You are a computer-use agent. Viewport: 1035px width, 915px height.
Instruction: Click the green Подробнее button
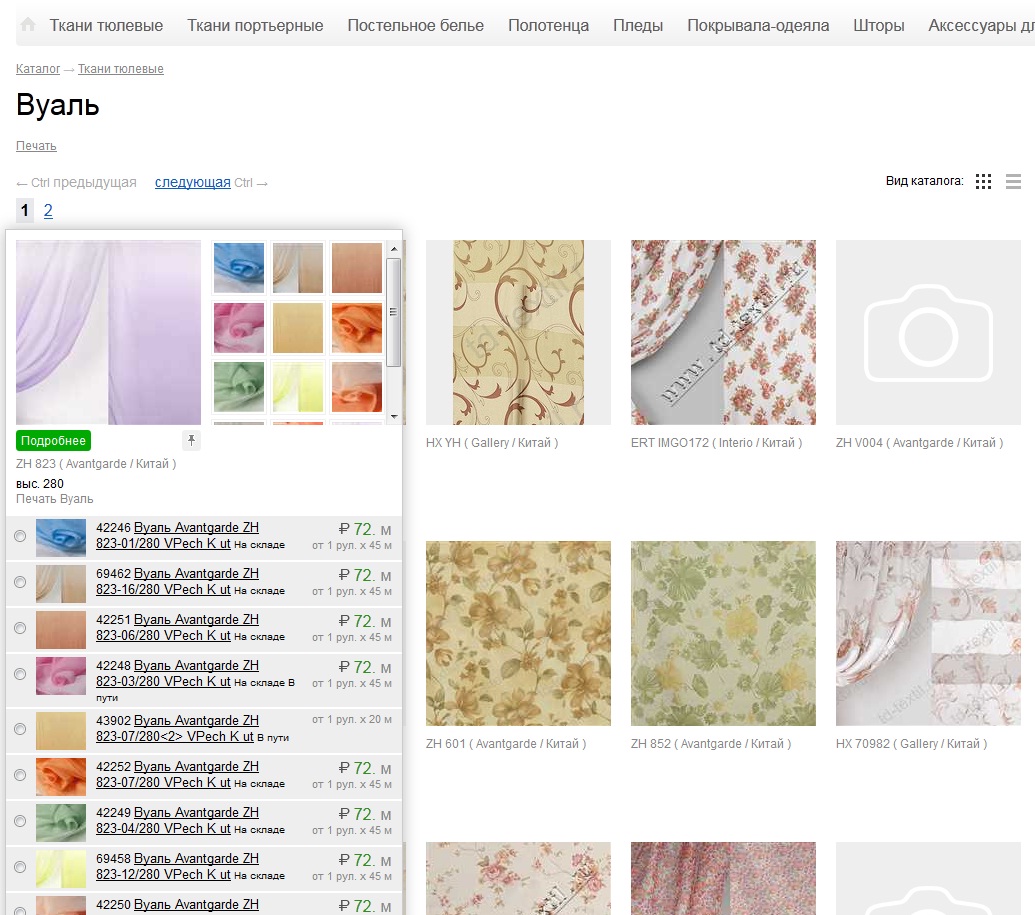53,440
